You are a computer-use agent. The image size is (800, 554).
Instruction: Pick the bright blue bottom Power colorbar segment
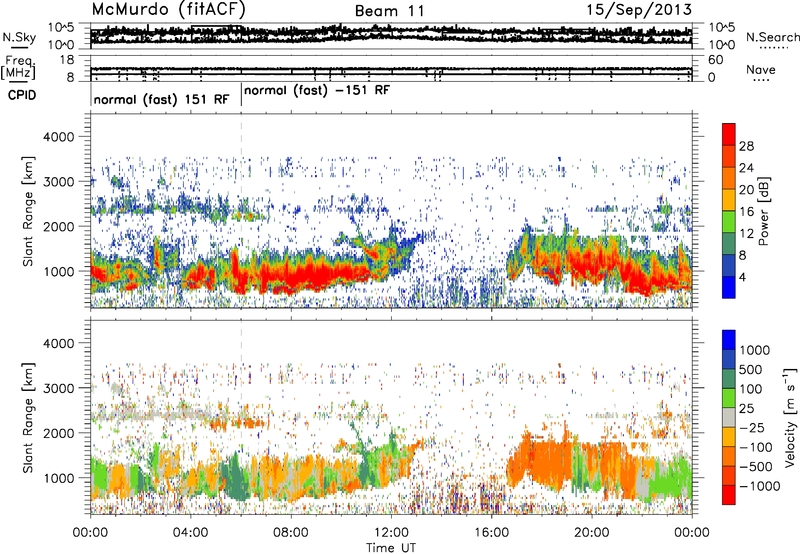tap(729, 287)
